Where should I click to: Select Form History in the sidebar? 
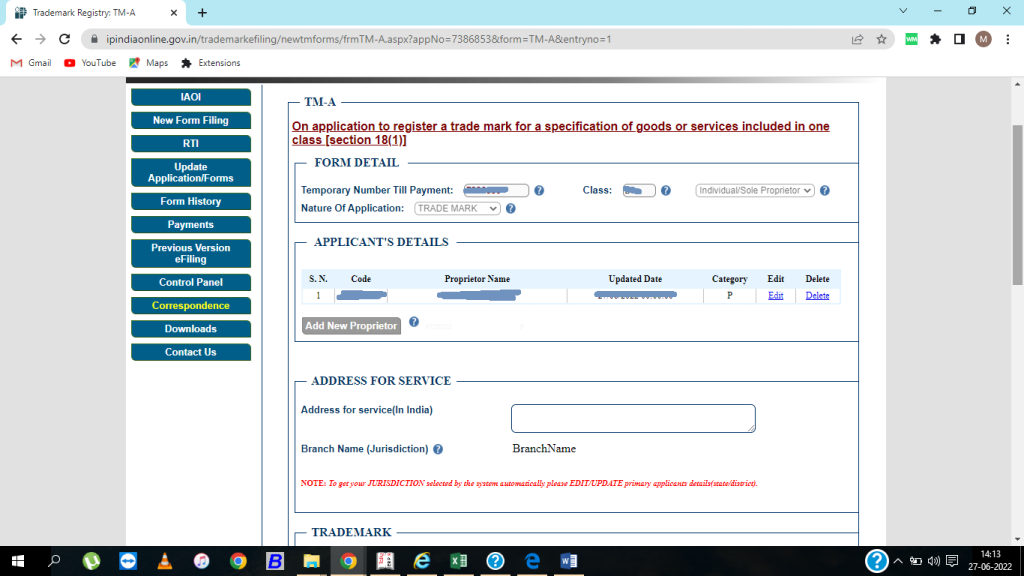pyautogui.click(x=190, y=201)
